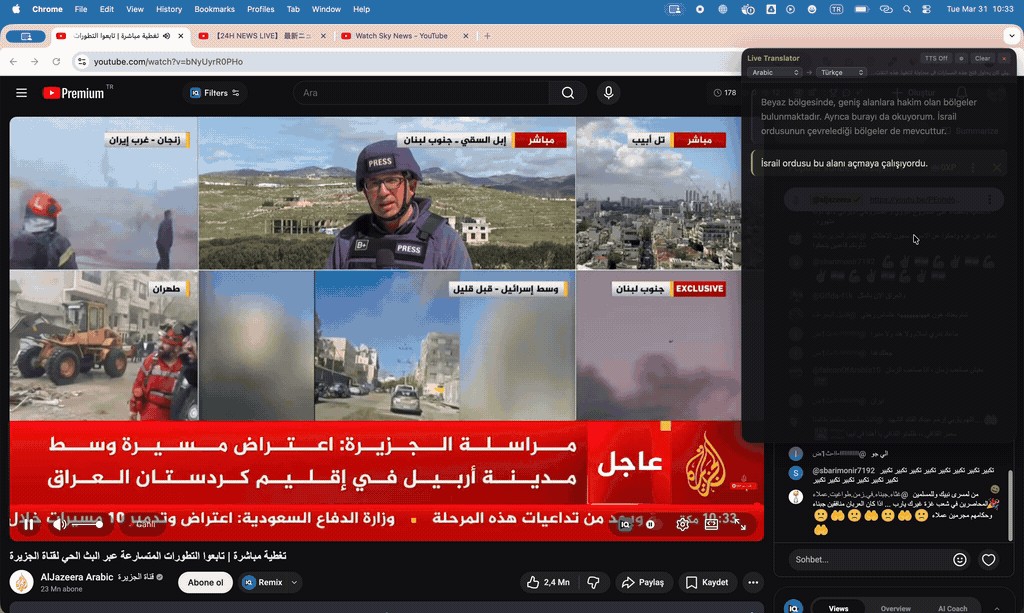Switch to the Overview tab
The height and width of the screenshot is (613, 1024).
895,608
